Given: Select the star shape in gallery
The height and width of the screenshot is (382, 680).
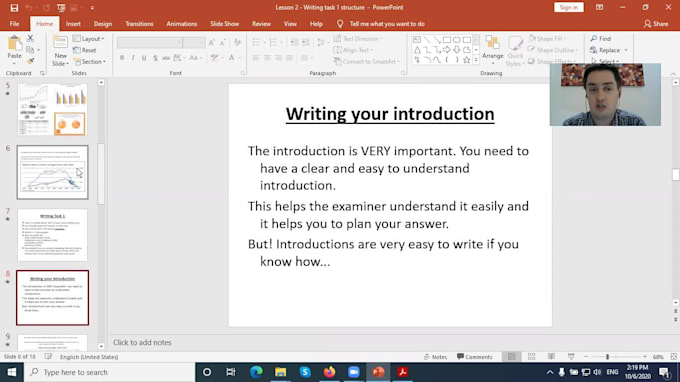Looking at the screenshot, I should point(467,60).
